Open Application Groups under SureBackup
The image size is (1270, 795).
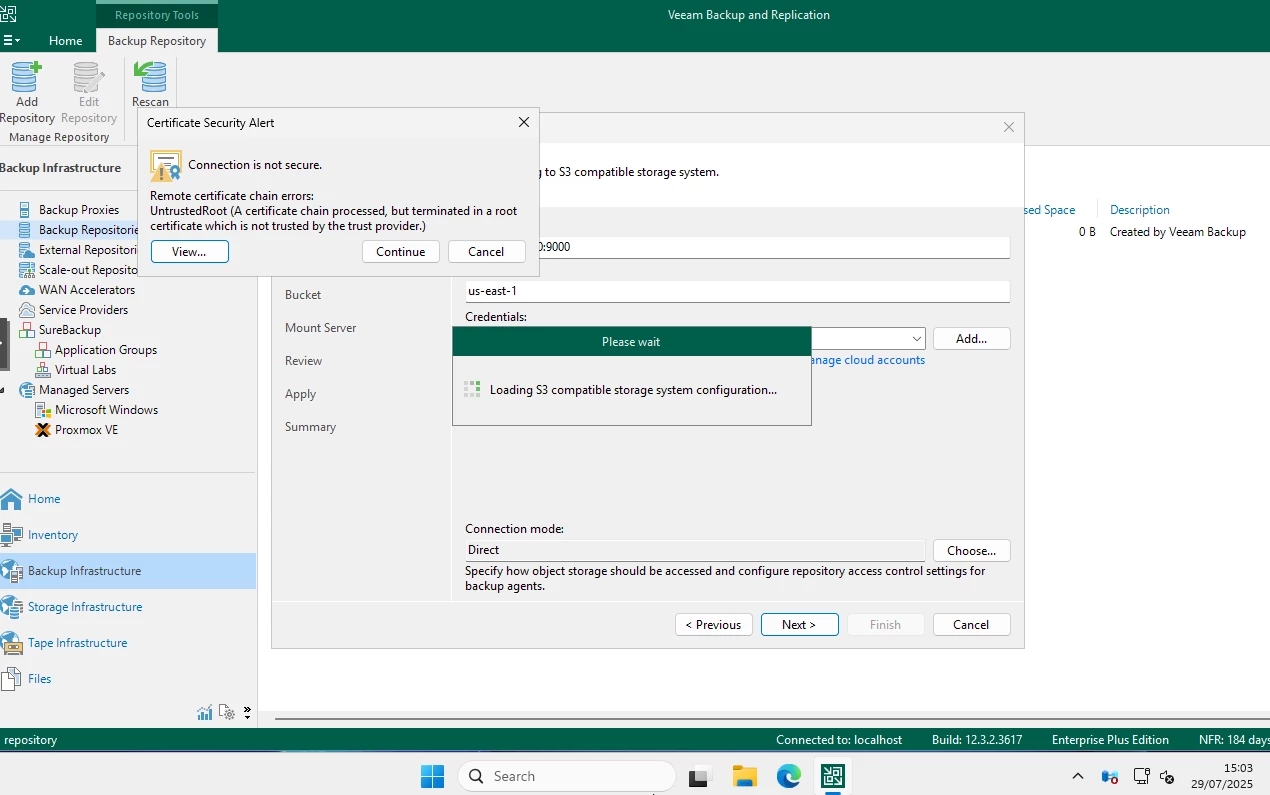tap(106, 350)
